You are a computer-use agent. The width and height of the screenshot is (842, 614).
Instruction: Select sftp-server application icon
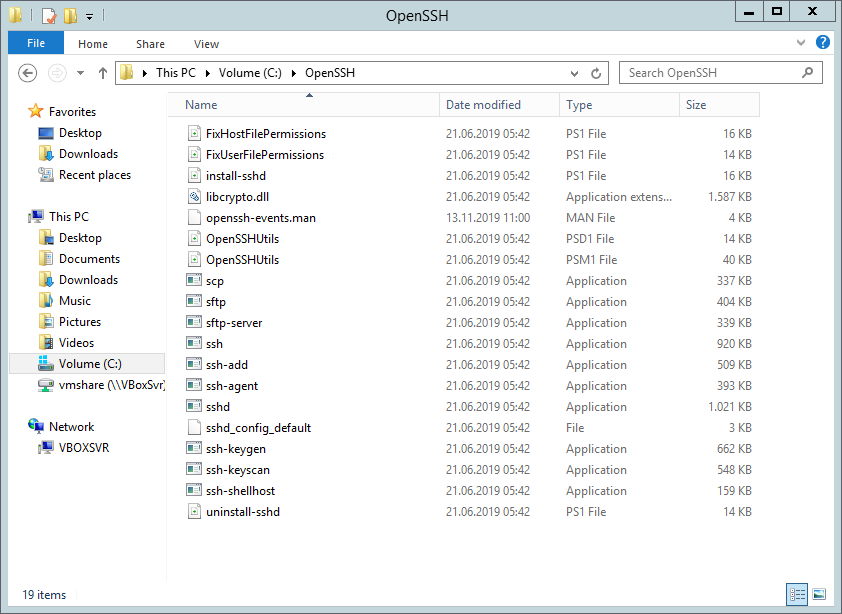click(194, 322)
